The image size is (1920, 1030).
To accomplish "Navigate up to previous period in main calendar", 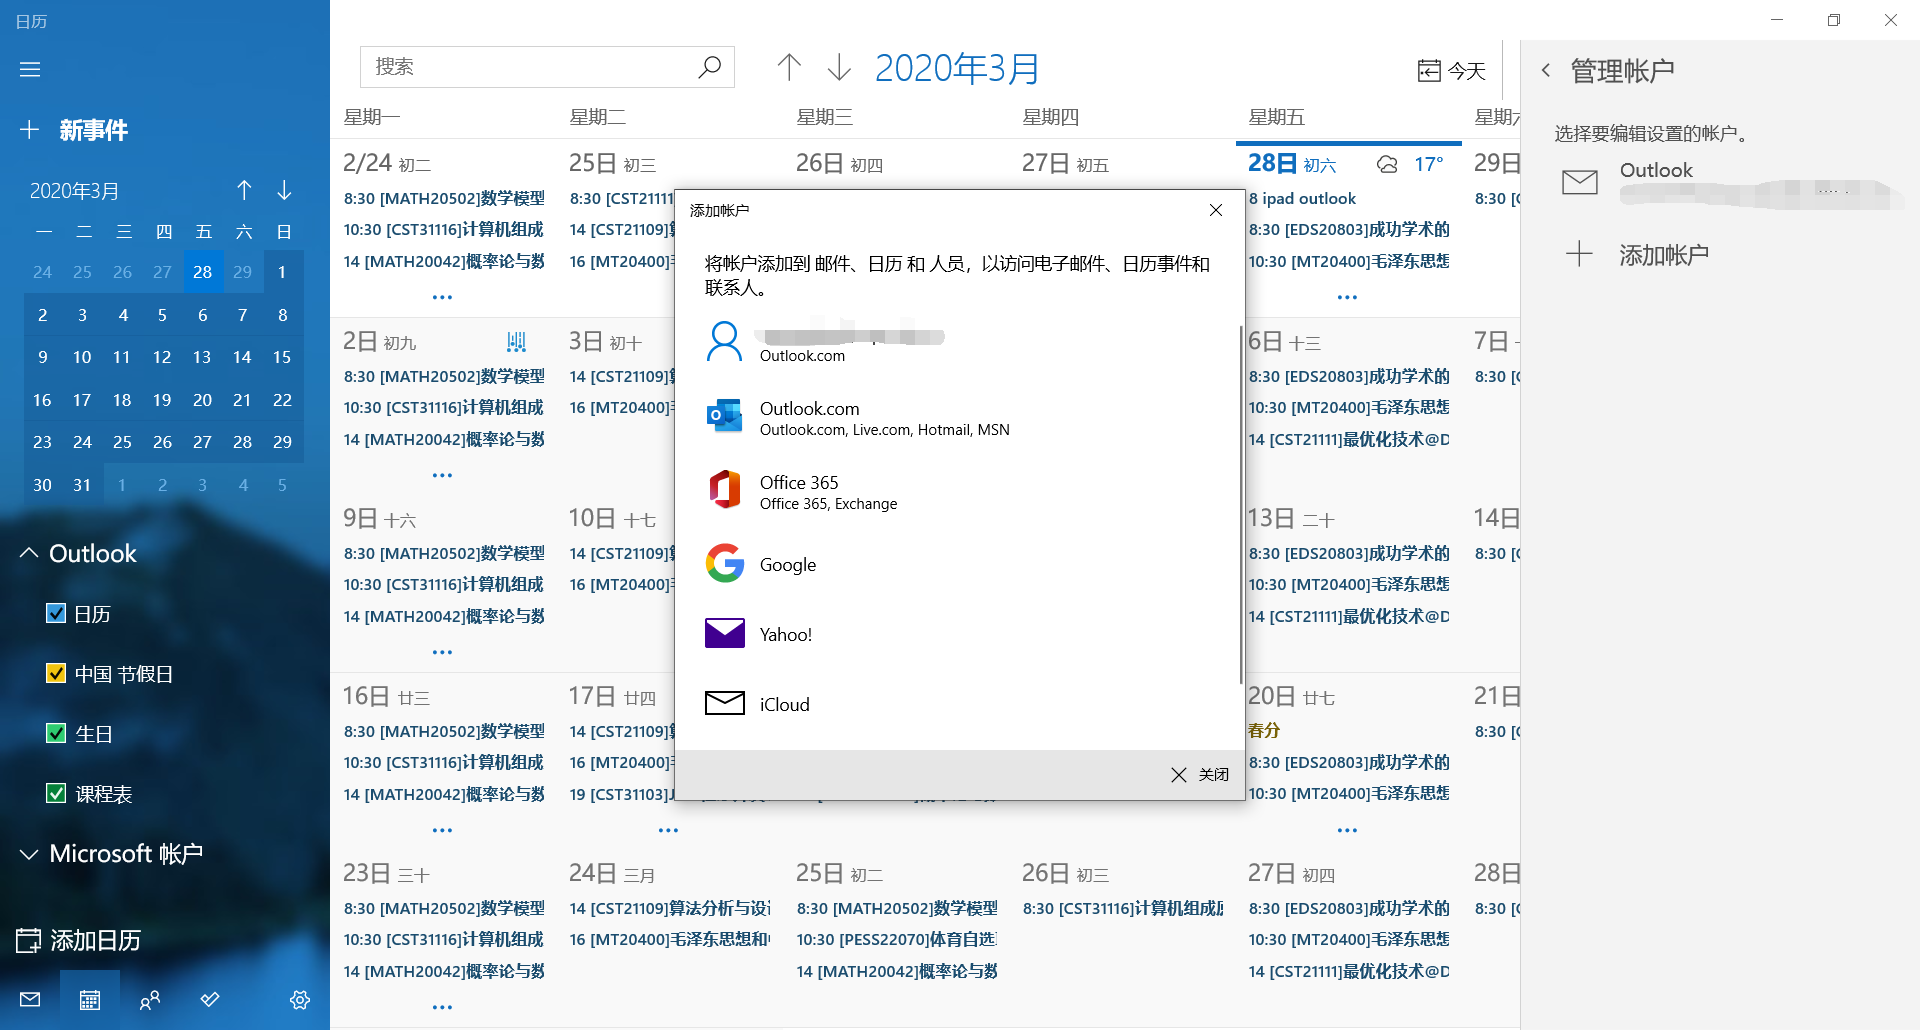I will click(789, 67).
